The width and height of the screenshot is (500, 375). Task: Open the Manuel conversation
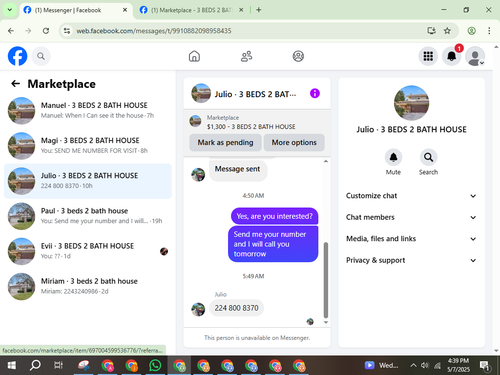[x=88, y=111]
